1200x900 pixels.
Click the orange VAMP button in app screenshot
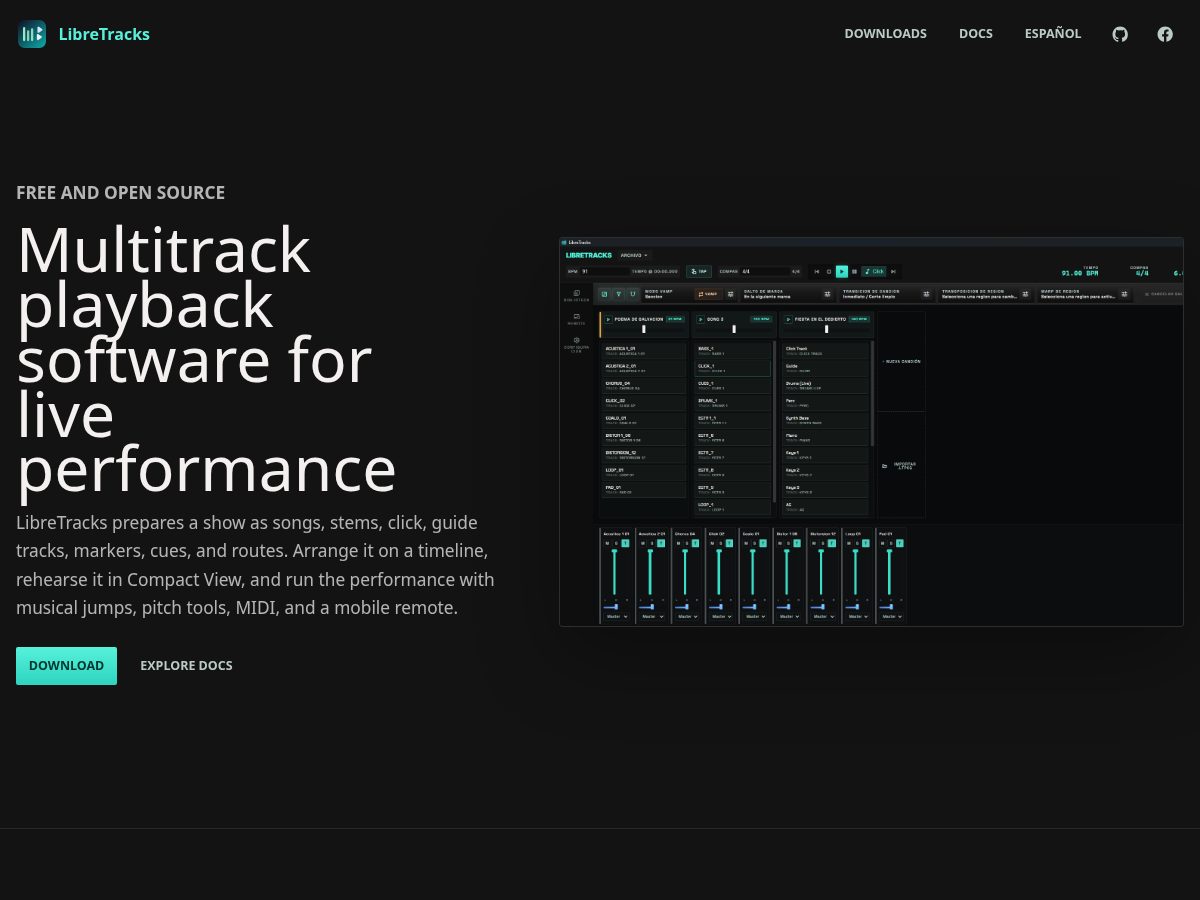[707, 294]
